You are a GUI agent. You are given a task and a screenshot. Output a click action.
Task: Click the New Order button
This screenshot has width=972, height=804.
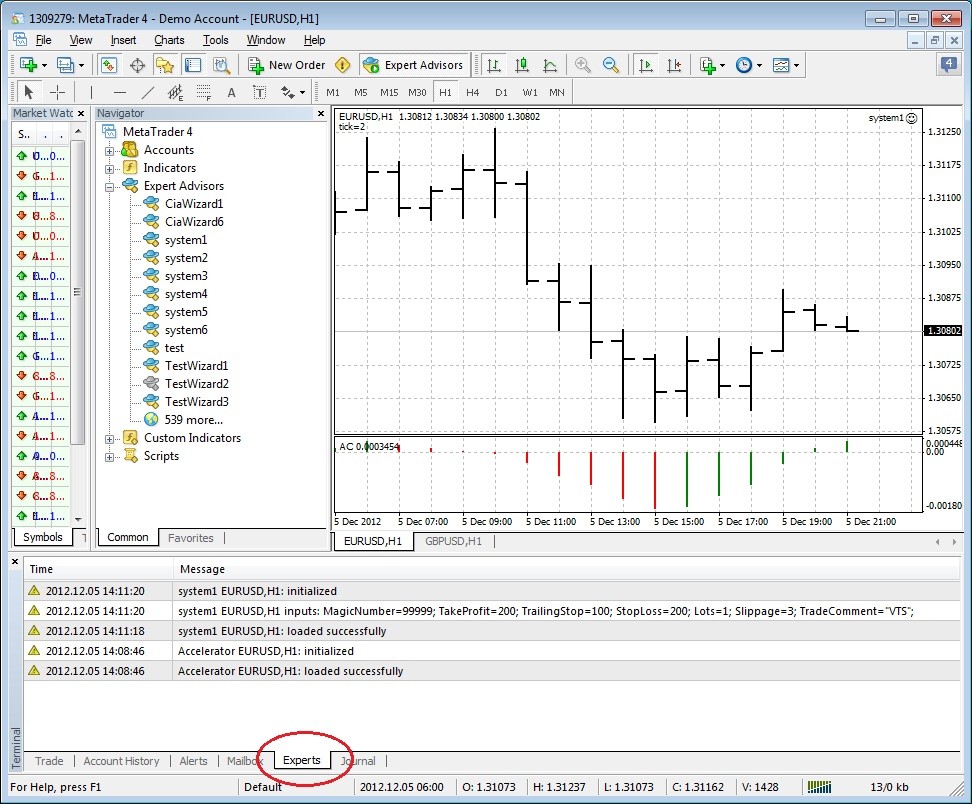[x=286, y=65]
